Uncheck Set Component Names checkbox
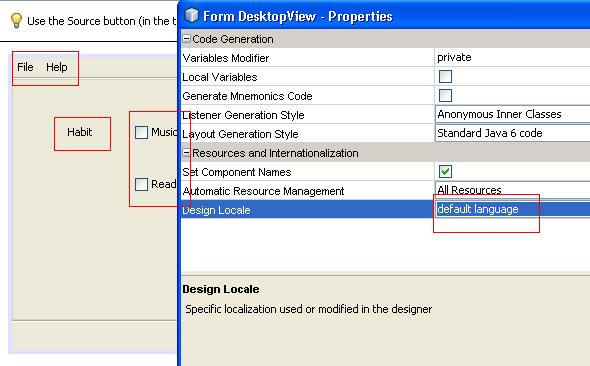 click(445, 172)
